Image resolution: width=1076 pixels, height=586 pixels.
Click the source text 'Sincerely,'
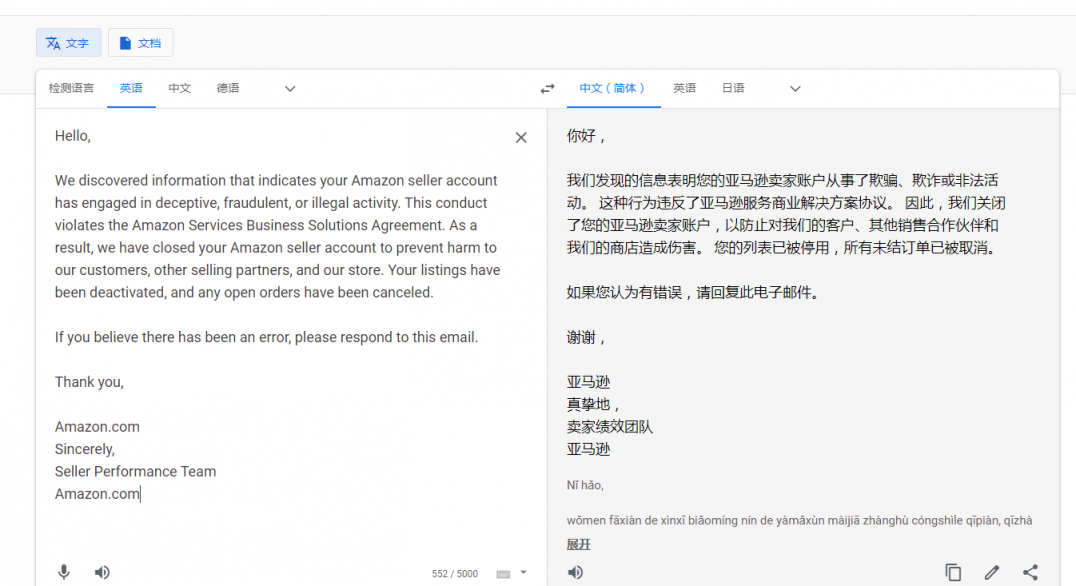[85, 449]
